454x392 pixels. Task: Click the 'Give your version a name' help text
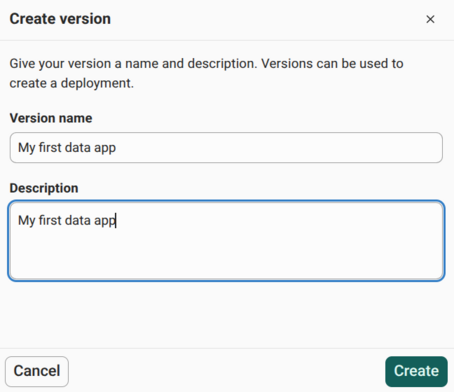tap(206, 73)
